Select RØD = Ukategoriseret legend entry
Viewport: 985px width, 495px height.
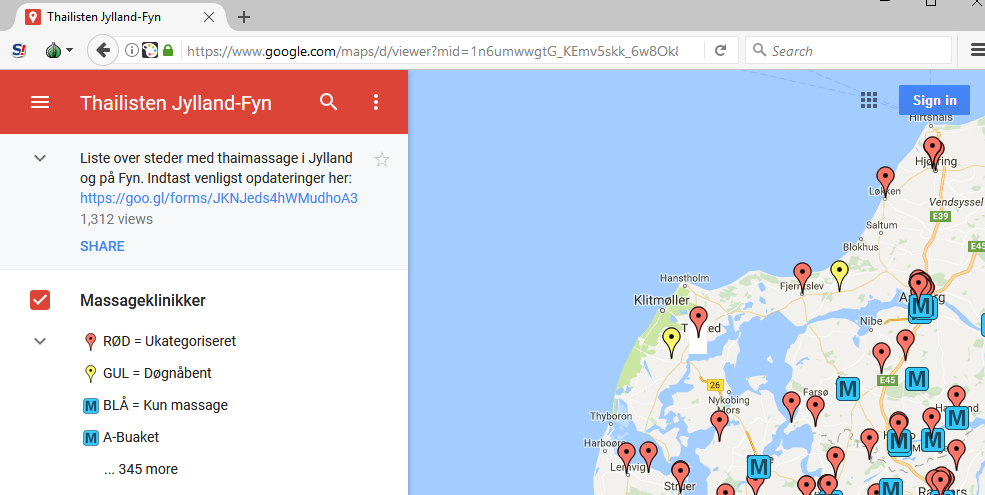point(160,341)
